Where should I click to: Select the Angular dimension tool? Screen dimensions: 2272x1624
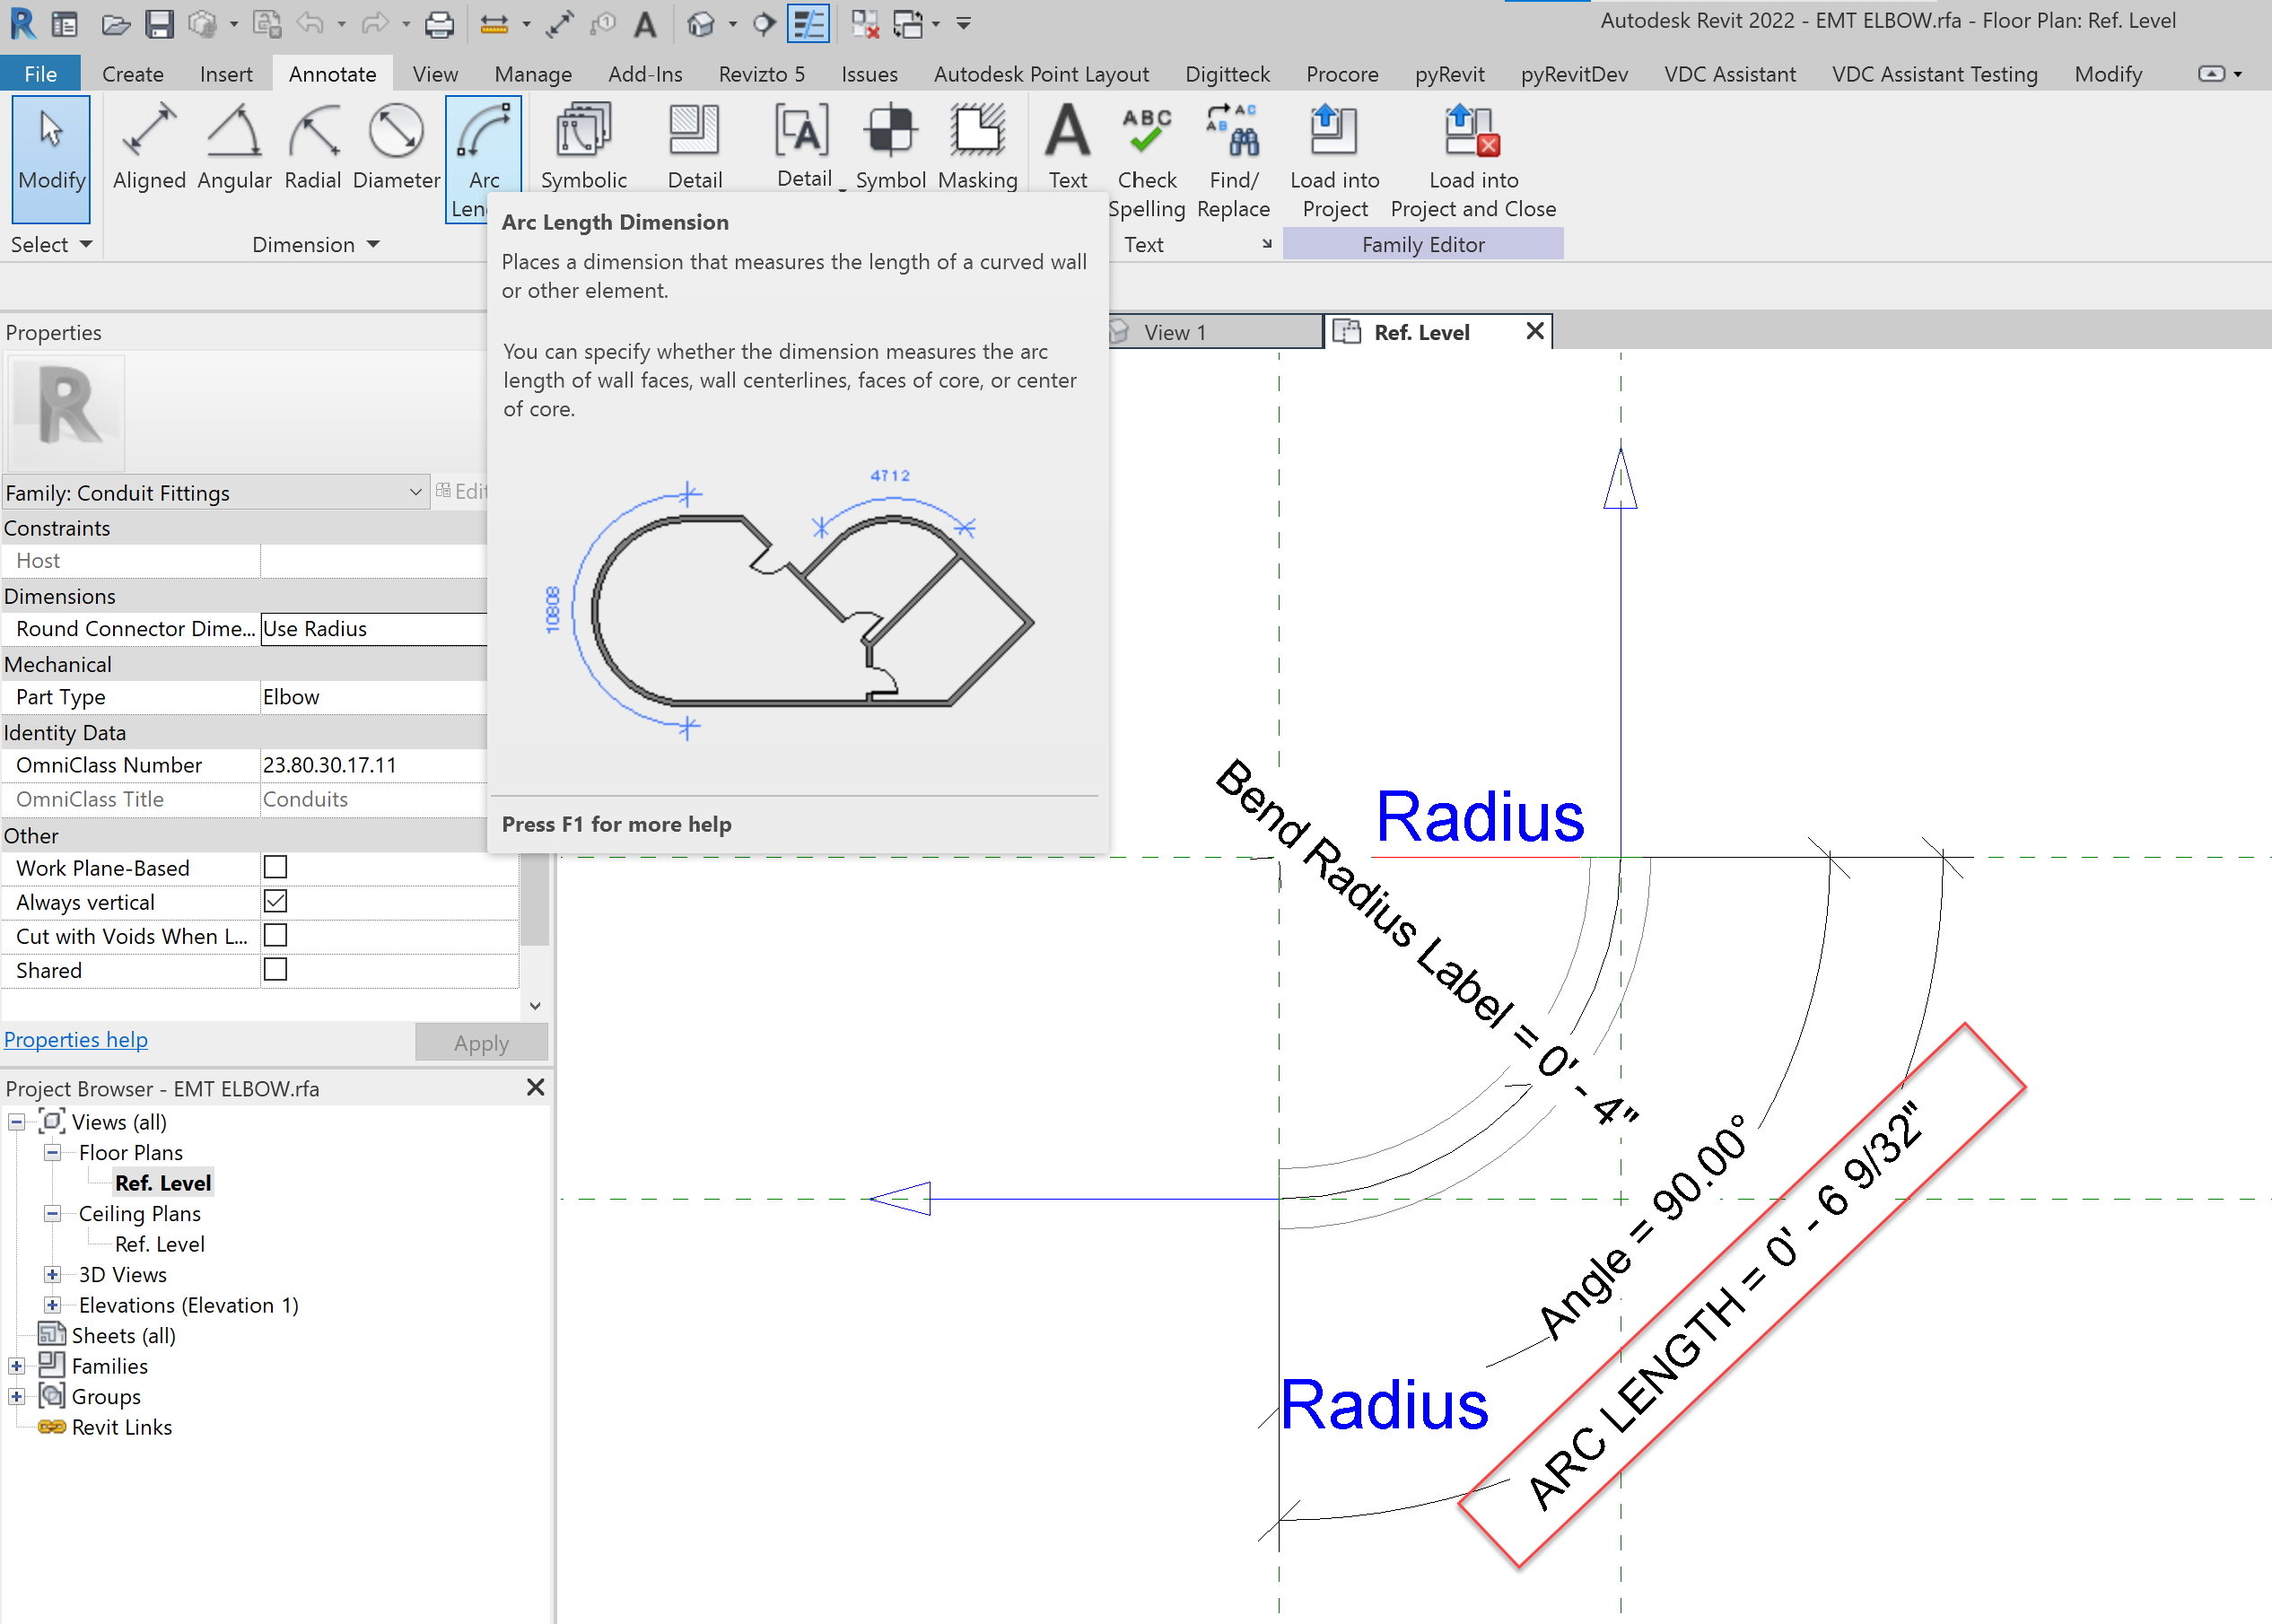coord(234,148)
